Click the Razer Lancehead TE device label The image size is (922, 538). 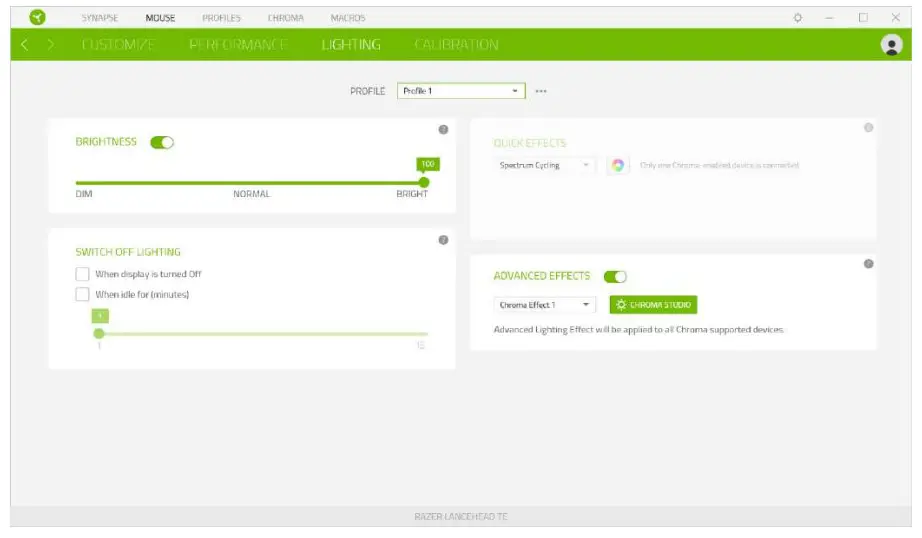(x=461, y=516)
